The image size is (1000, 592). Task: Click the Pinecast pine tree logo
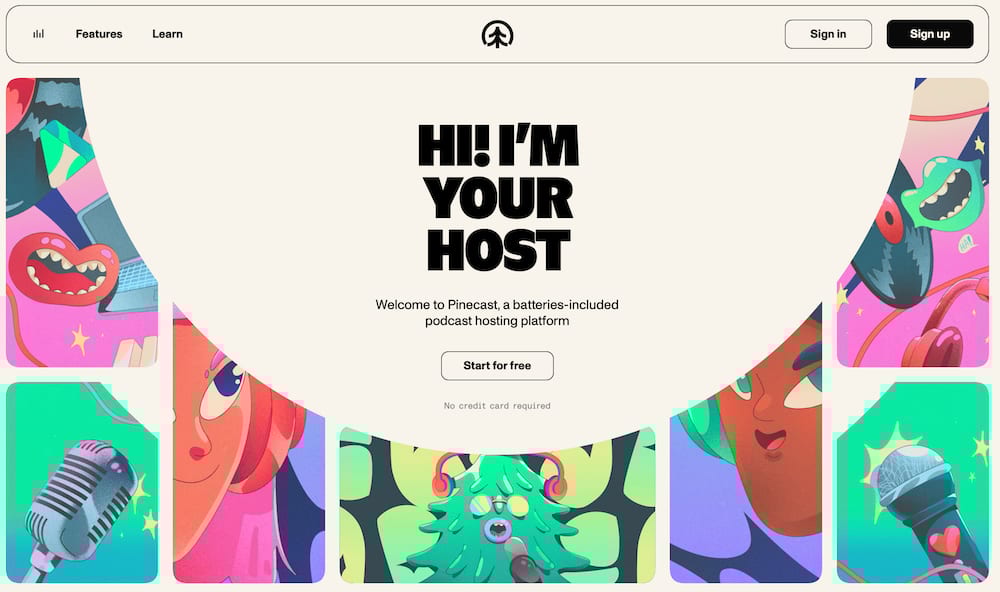tap(497, 34)
